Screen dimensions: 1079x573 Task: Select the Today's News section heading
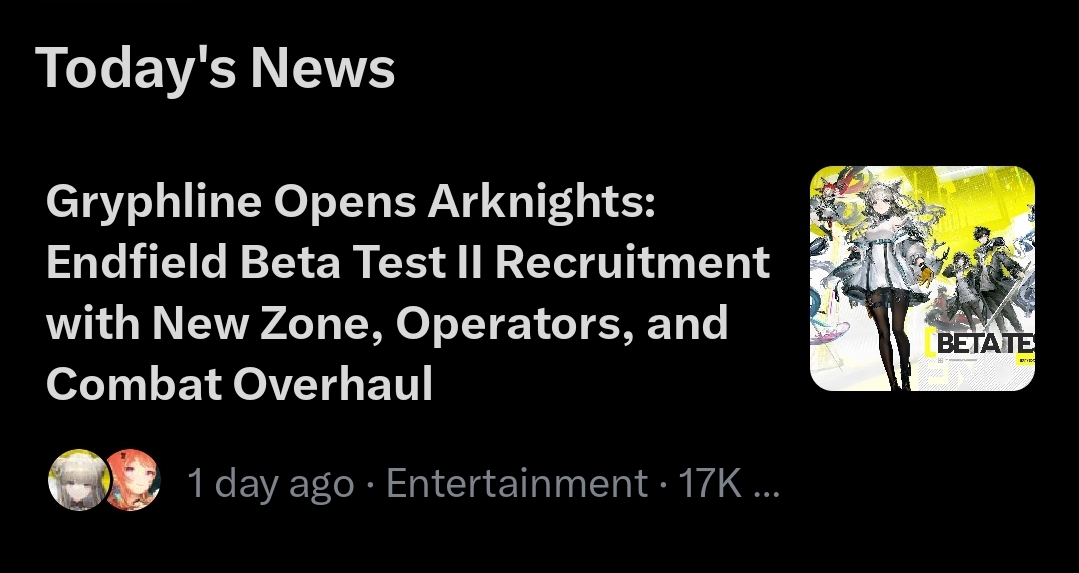click(x=215, y=67)
